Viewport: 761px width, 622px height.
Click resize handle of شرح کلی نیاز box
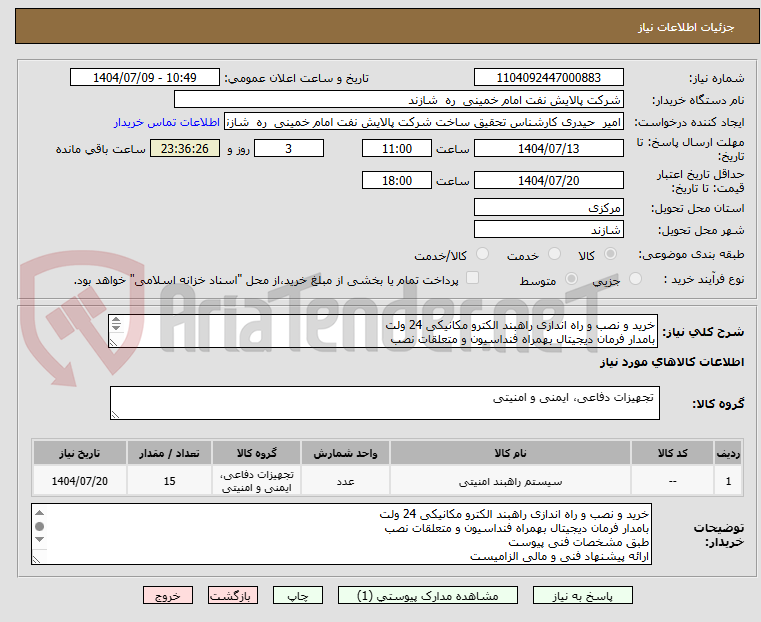pyautogui.click(x=113, y=343)
